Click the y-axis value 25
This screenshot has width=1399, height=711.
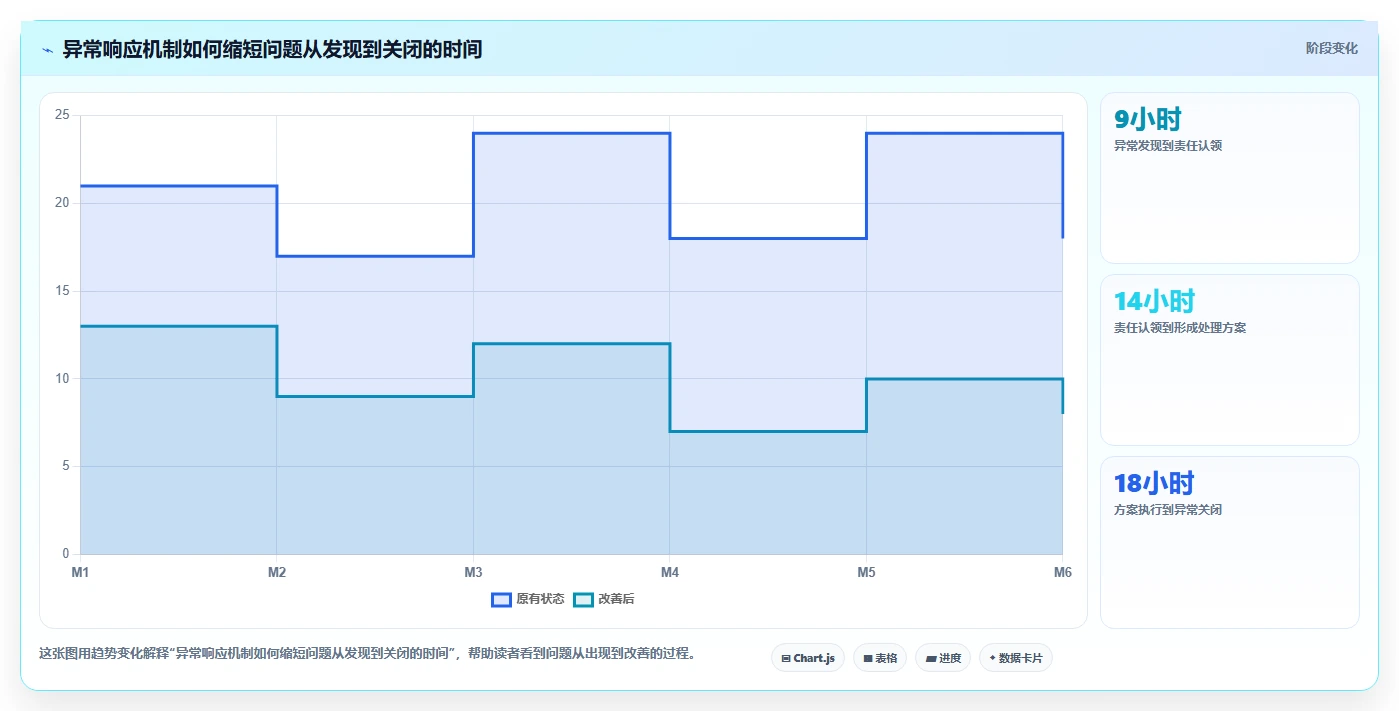[x=62, y=115]
